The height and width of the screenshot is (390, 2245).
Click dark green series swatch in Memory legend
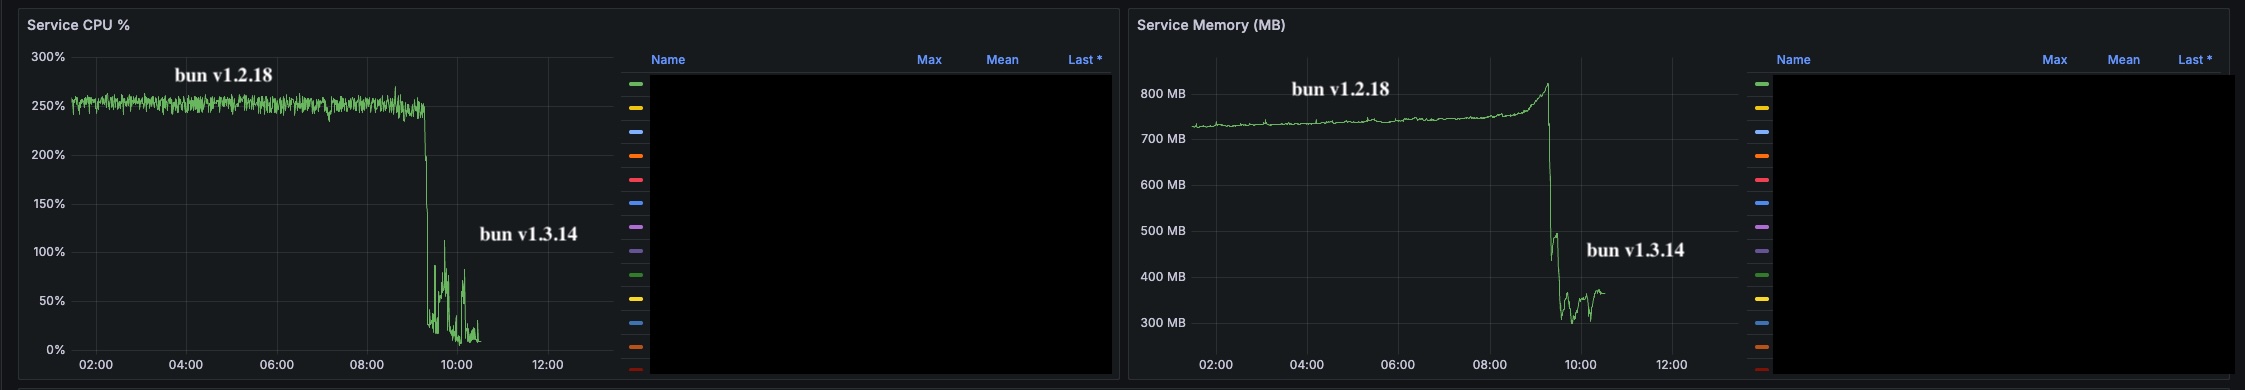point(1762,275)
